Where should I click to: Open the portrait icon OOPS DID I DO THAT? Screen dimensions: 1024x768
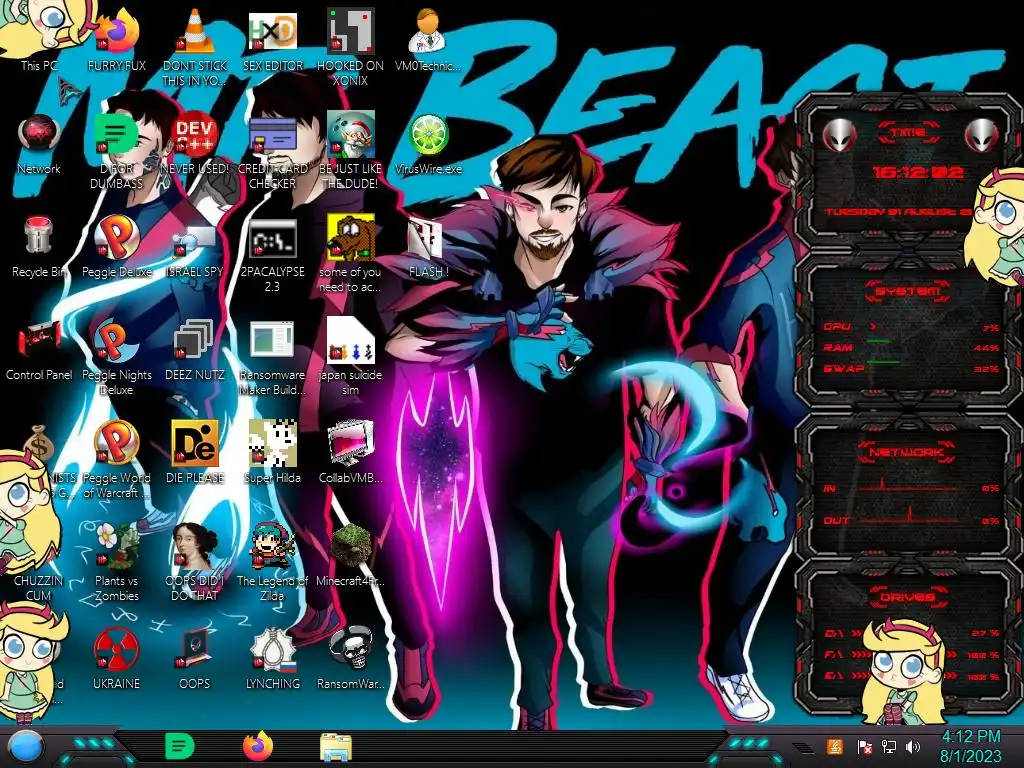click(x=195, y=546)
